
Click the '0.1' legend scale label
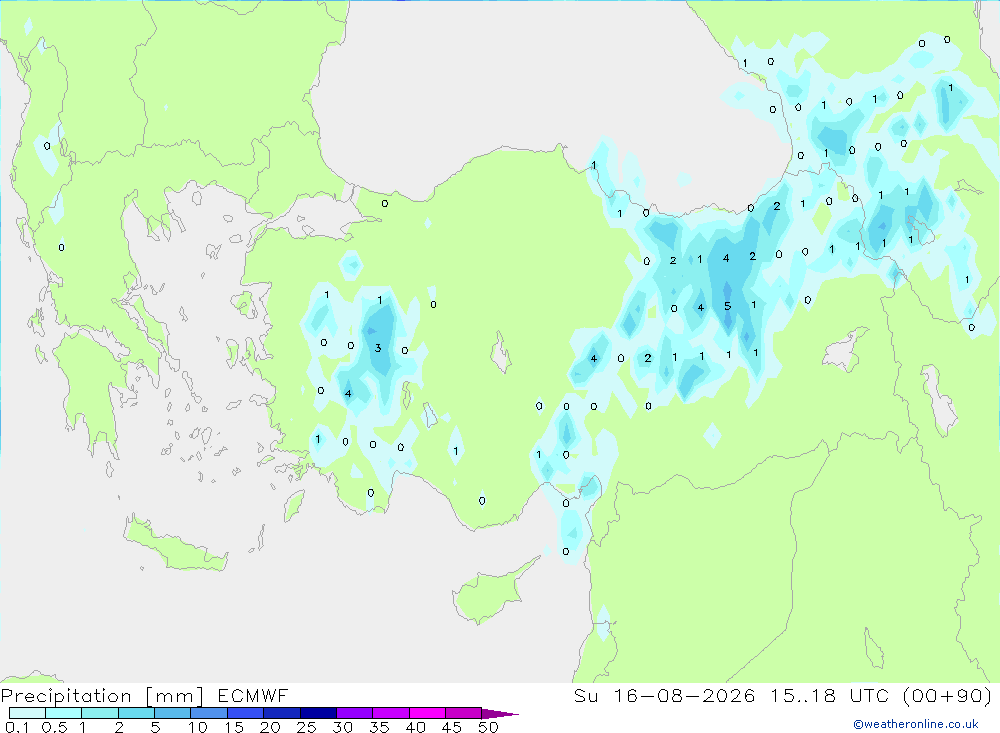(17, 727)
